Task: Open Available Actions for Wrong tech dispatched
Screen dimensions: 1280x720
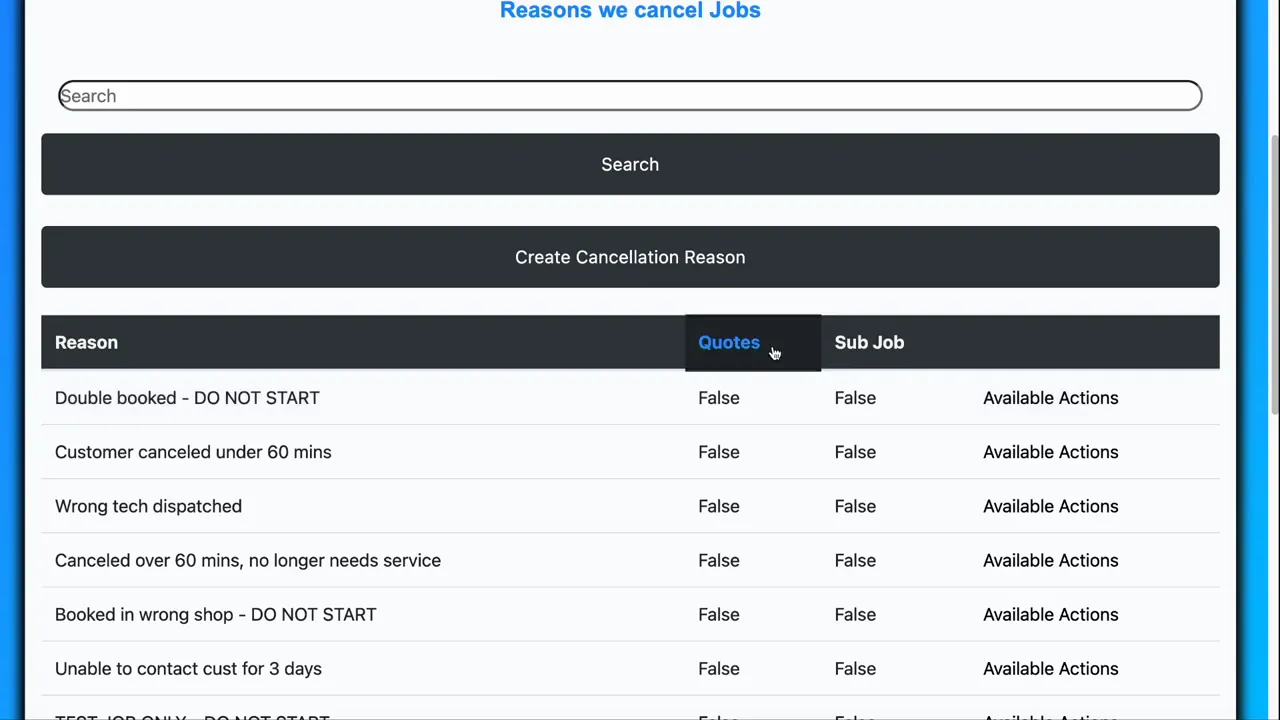Action: pyautogui.click(x=1050, y=506)
